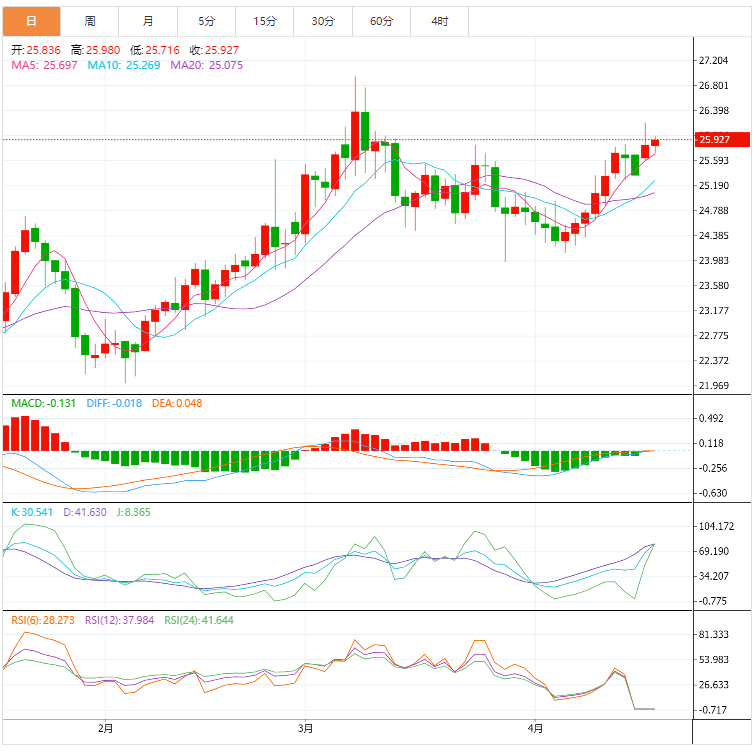Click the 21.969 price axis label
The height and width of the screenshot is (756, 755).
[714, 386]
